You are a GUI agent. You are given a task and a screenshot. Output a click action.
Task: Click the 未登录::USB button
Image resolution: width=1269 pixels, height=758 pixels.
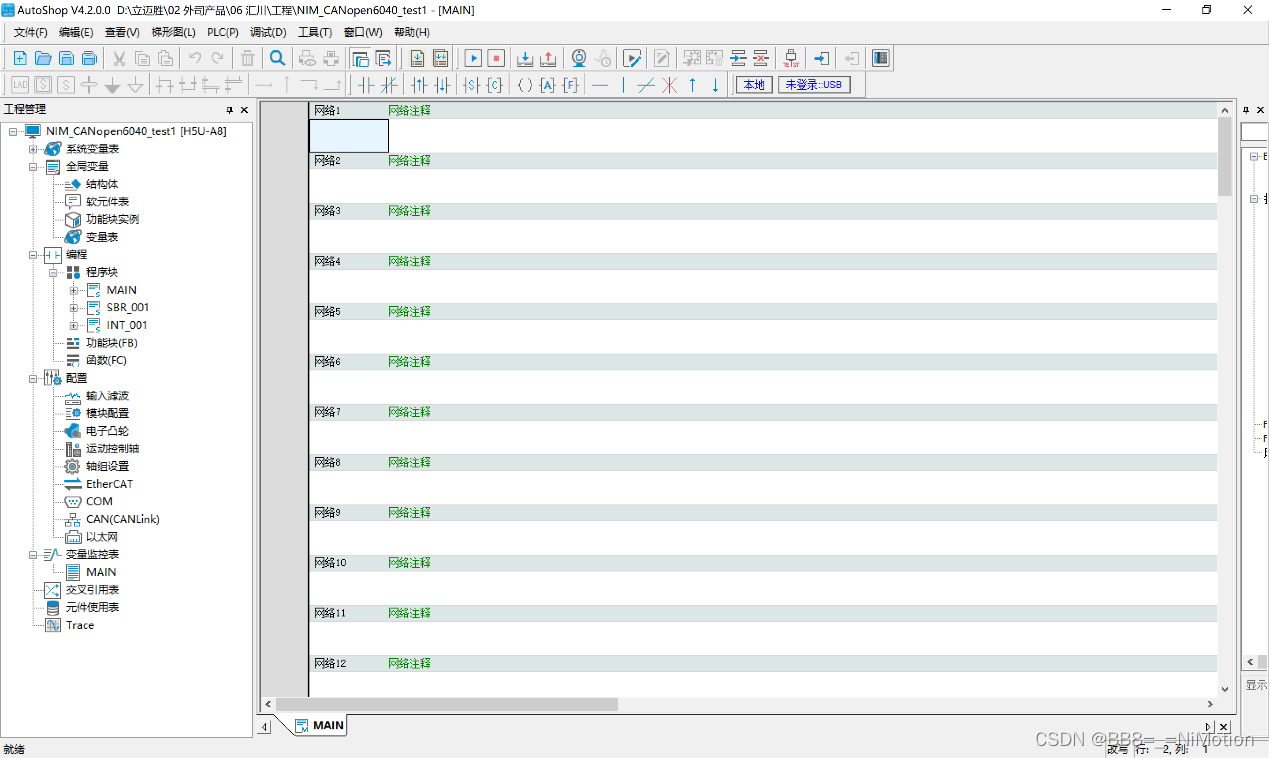pyautogui.click(x=814, y=85)
